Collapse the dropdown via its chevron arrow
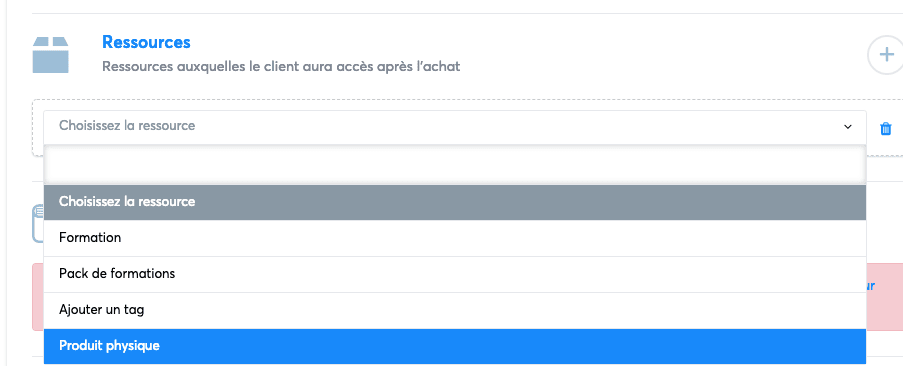Viewport: 903px width, 366px height. [847, 127]
